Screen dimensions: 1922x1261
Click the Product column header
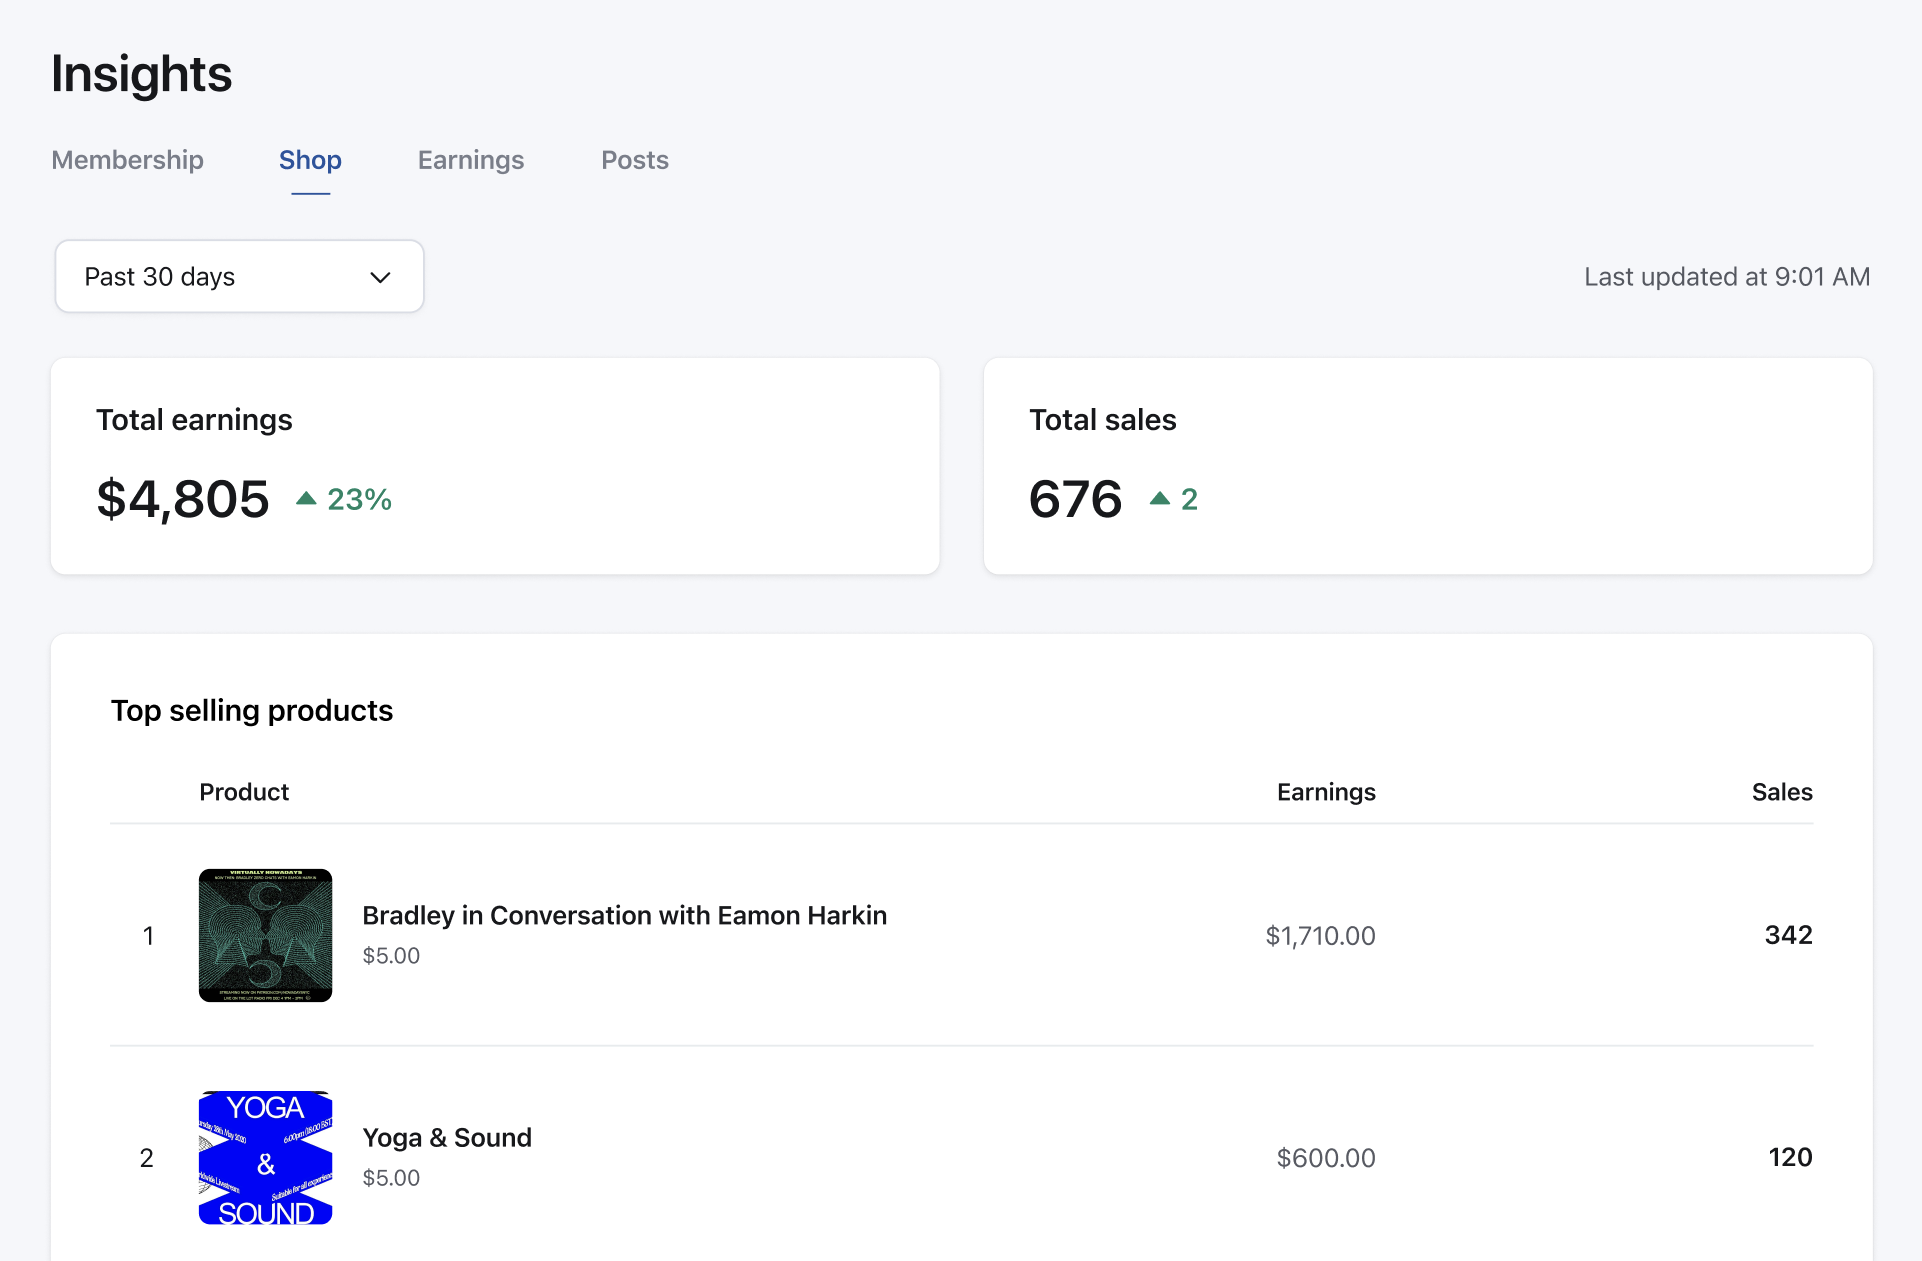tap(243, 791)
